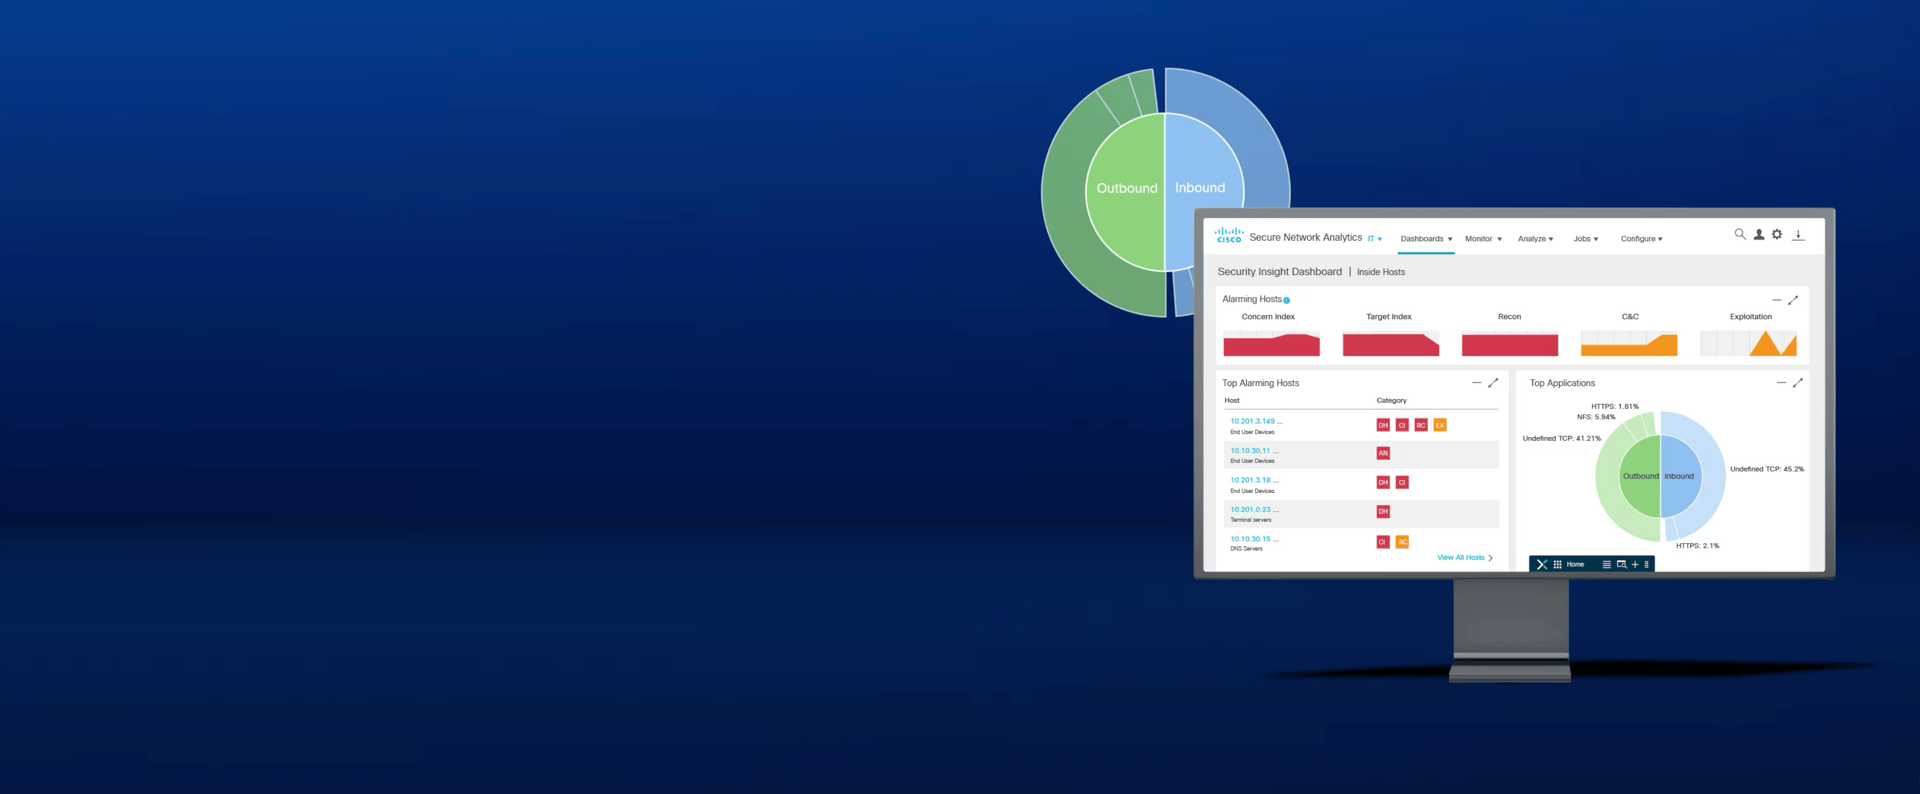Expand the Alarming Hosts panel to fullscreen

coord(1793,300)
